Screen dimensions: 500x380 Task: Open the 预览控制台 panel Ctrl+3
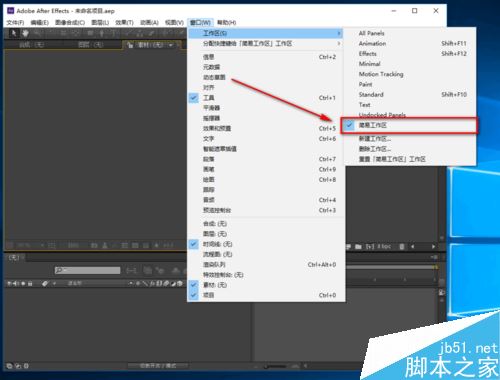click(x=266, y=210)
